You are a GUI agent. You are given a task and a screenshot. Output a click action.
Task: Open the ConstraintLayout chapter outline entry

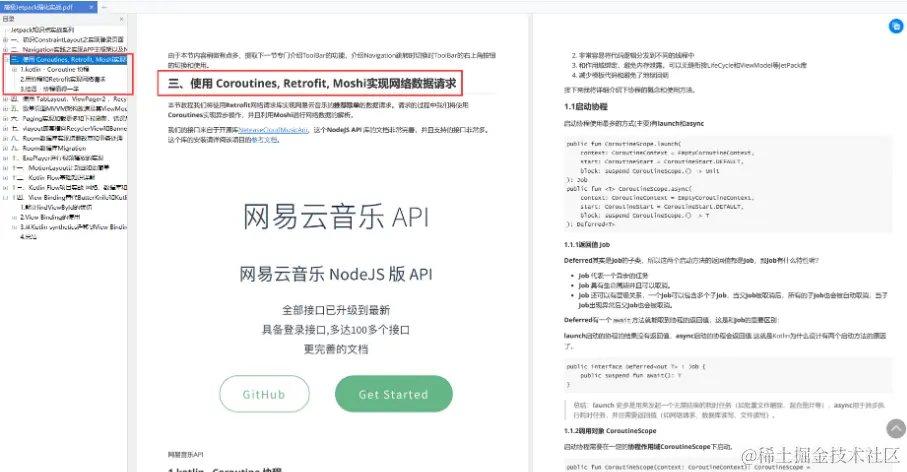click(68, 40)
